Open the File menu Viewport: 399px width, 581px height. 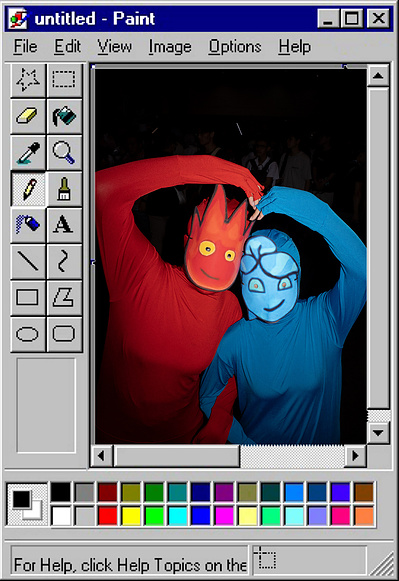(x=26, y=47)
